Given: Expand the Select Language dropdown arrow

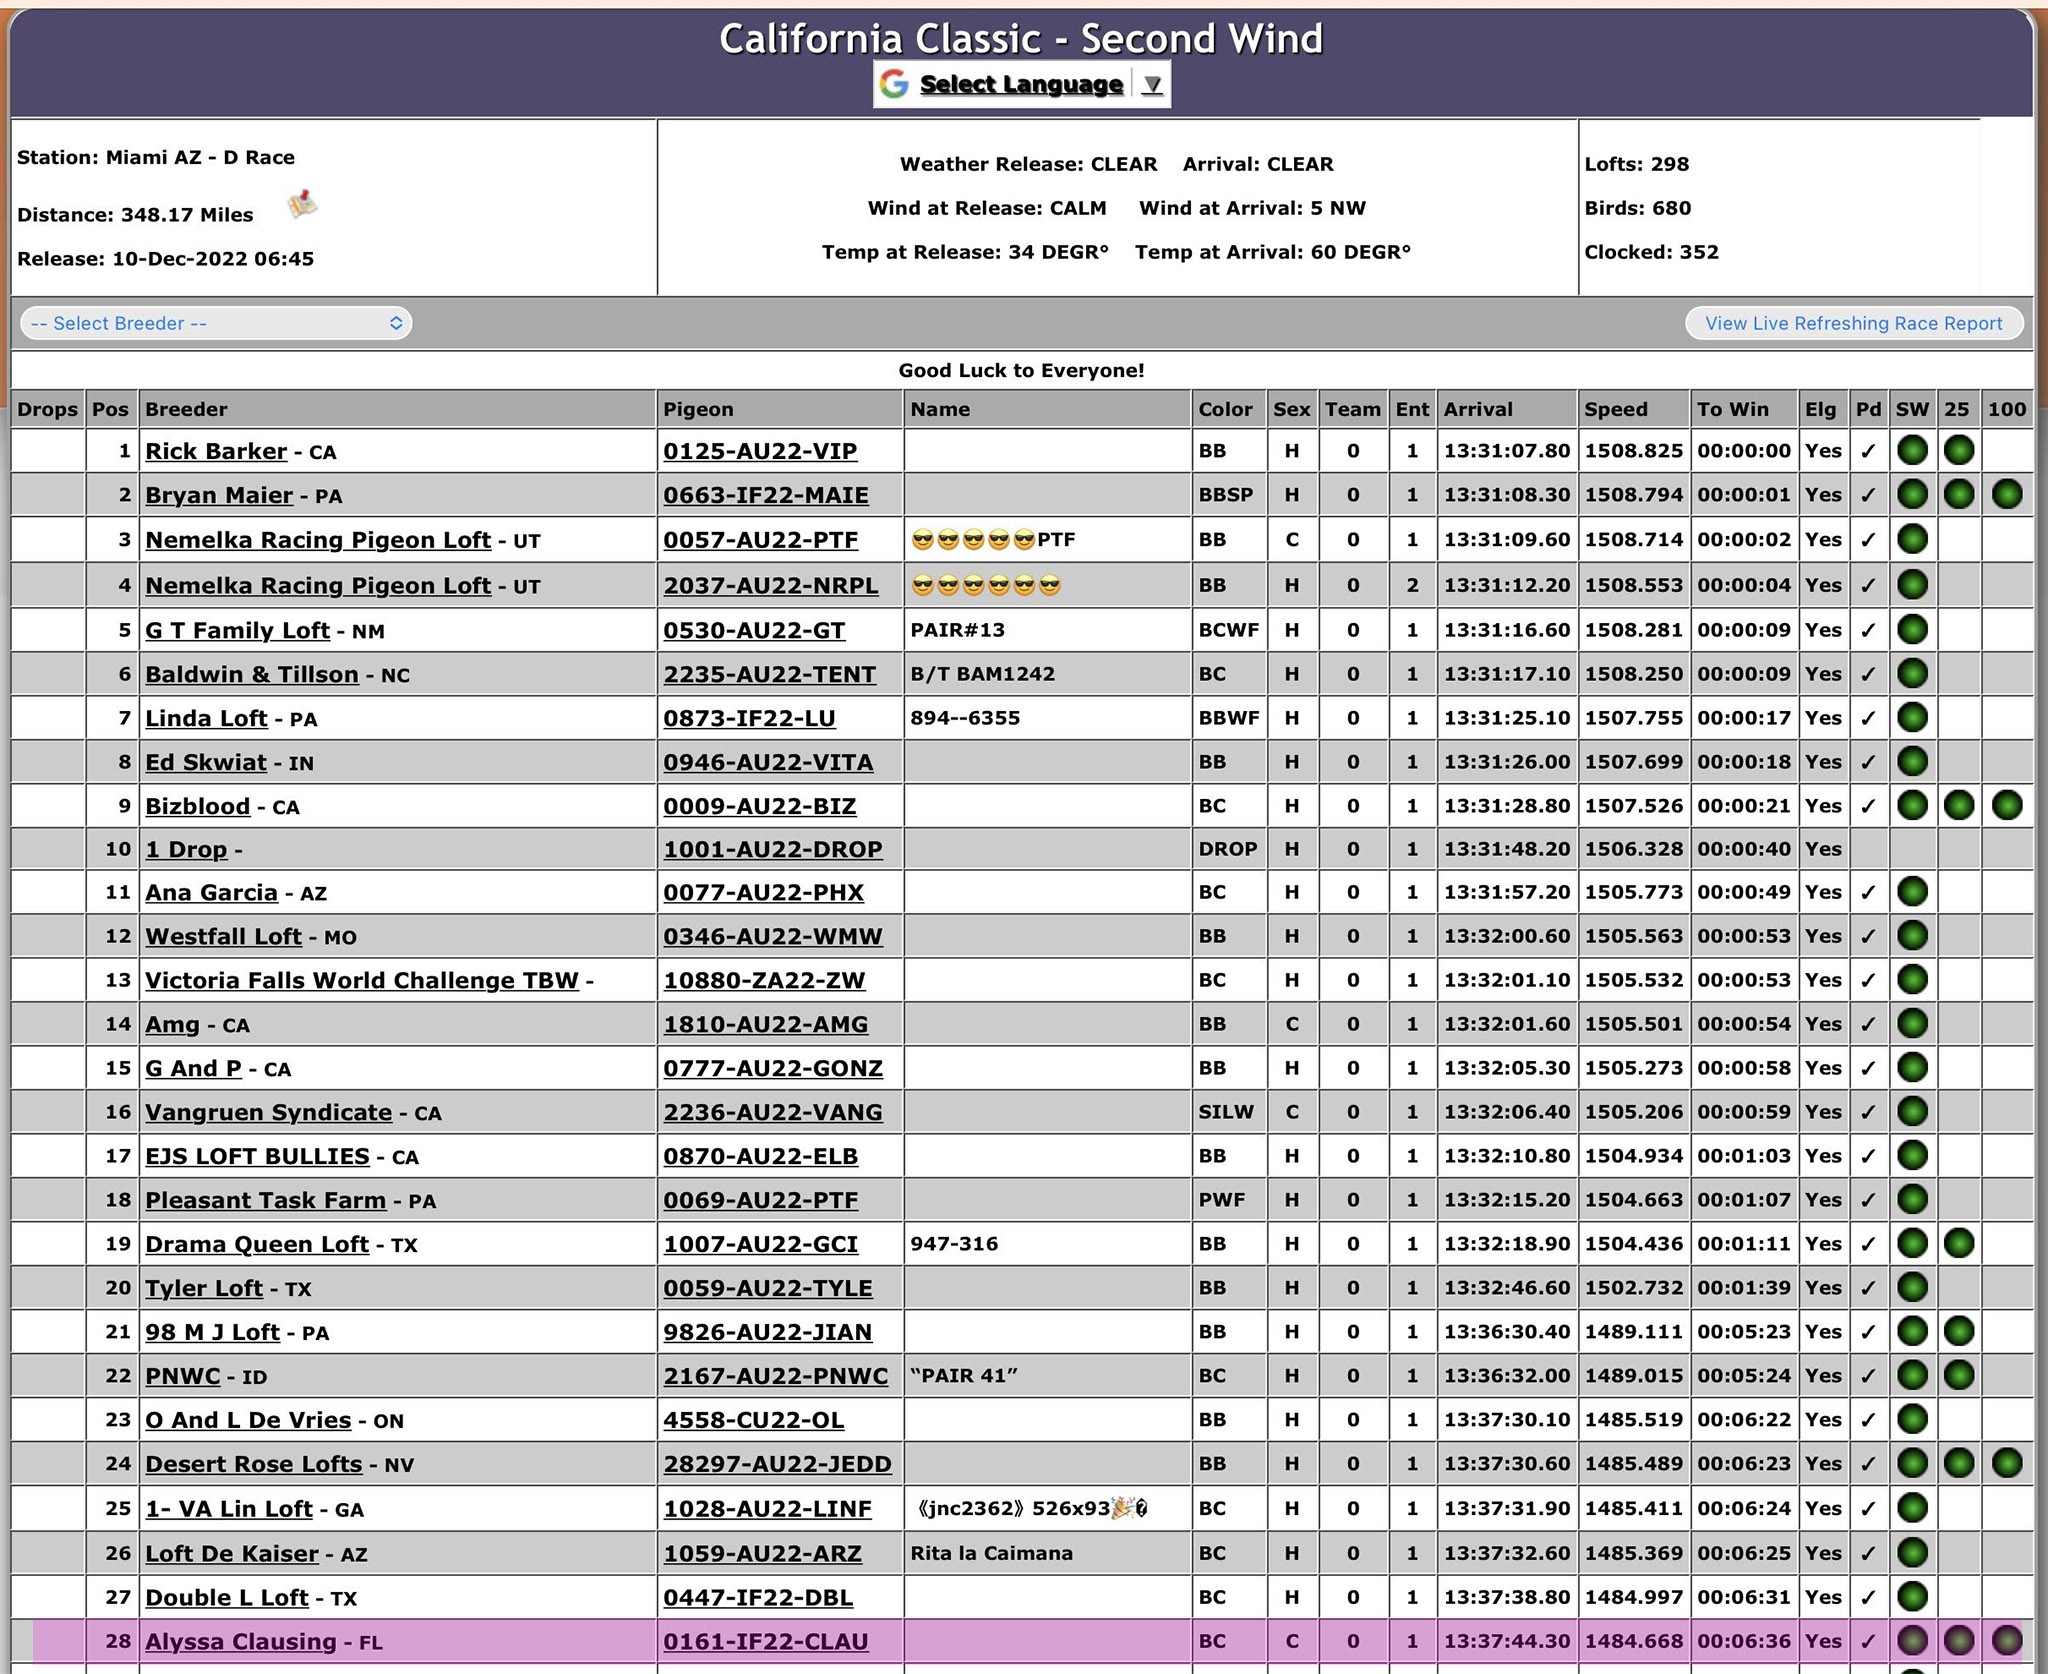Looking at the screenshot, I should click(x=1152, y=85).
